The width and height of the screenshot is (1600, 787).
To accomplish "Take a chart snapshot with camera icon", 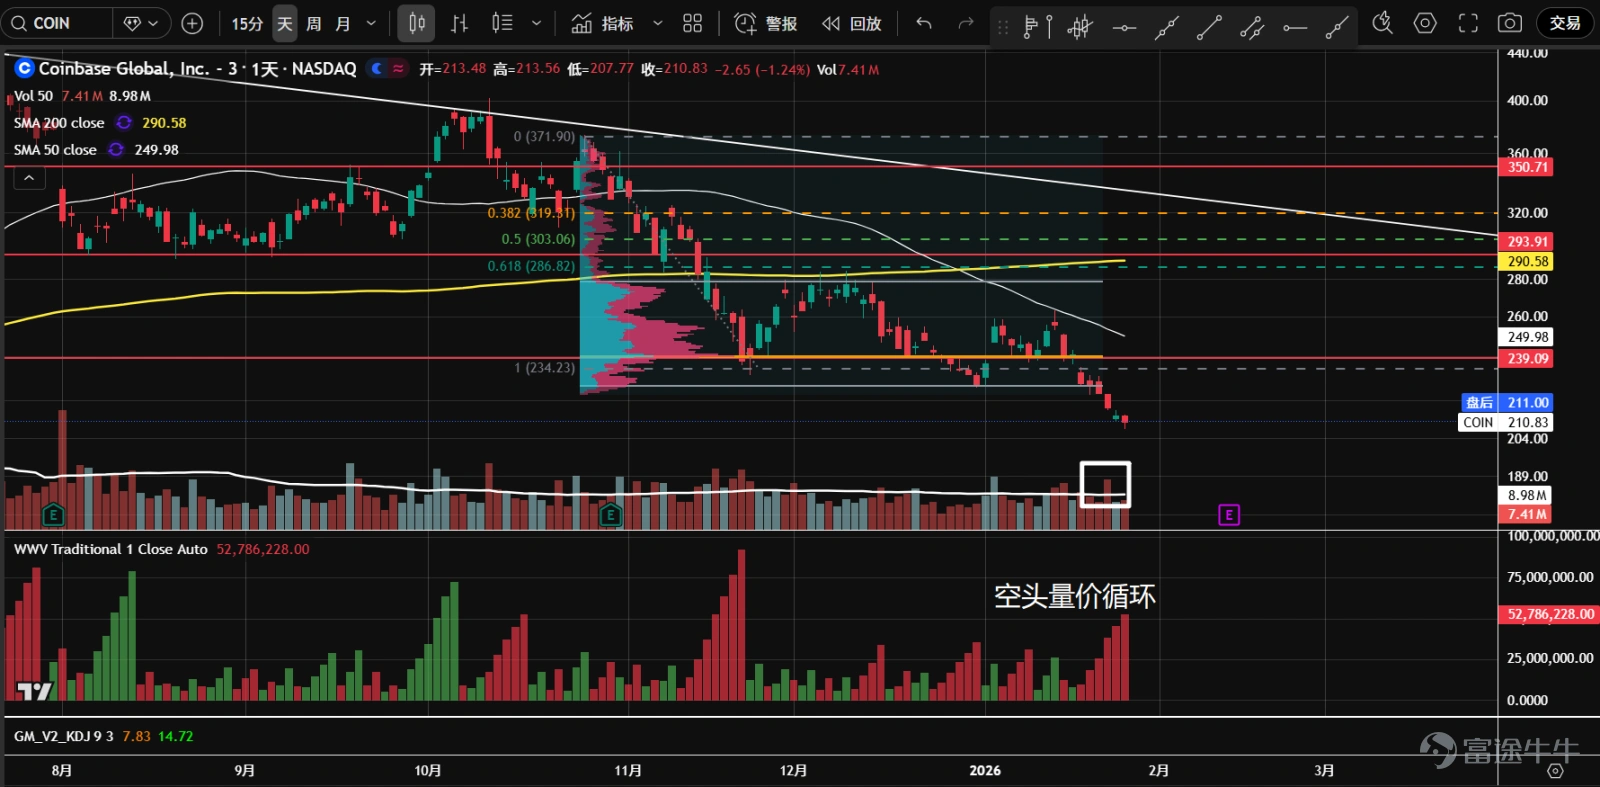I will click(x=1510, y=23).
